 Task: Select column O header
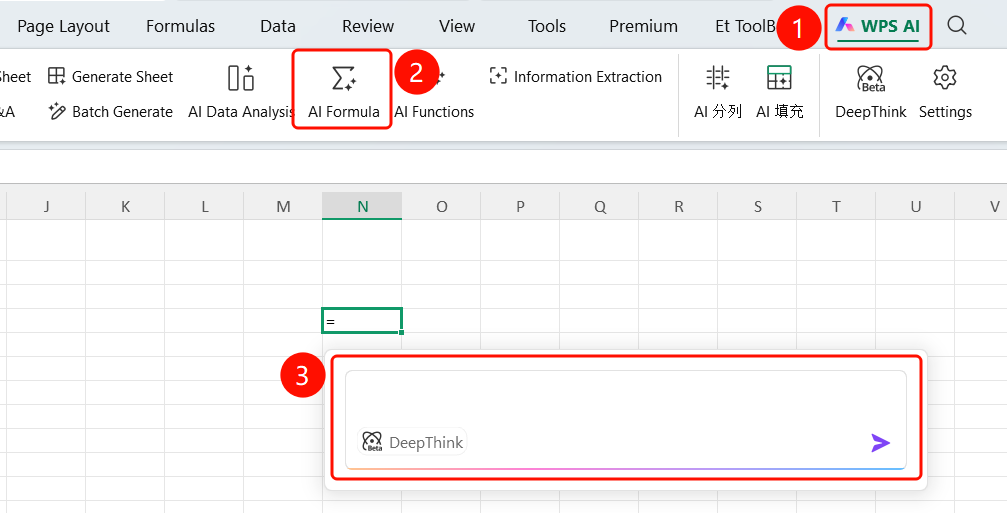pyautogui.click(x=441, y=206)
